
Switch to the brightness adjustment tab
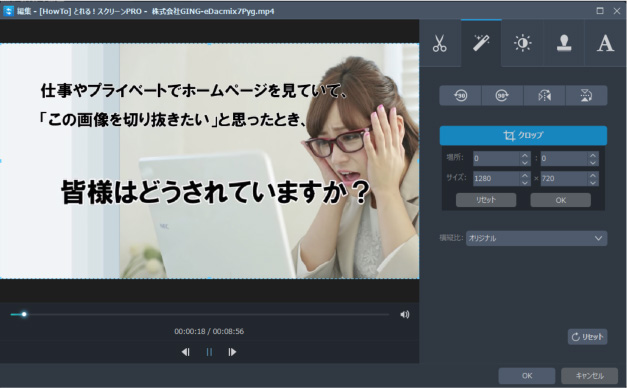click(x=522, y=43)
